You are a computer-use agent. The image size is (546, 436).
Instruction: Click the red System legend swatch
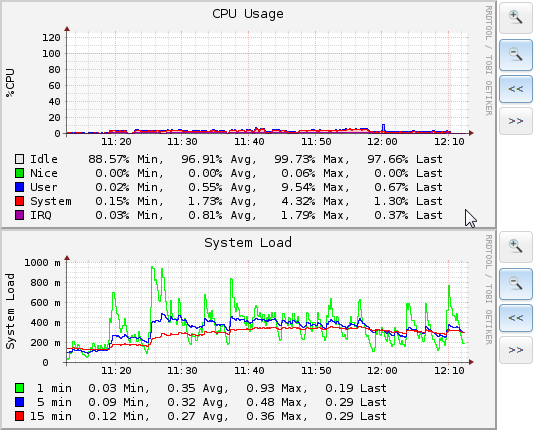point(20,201)
